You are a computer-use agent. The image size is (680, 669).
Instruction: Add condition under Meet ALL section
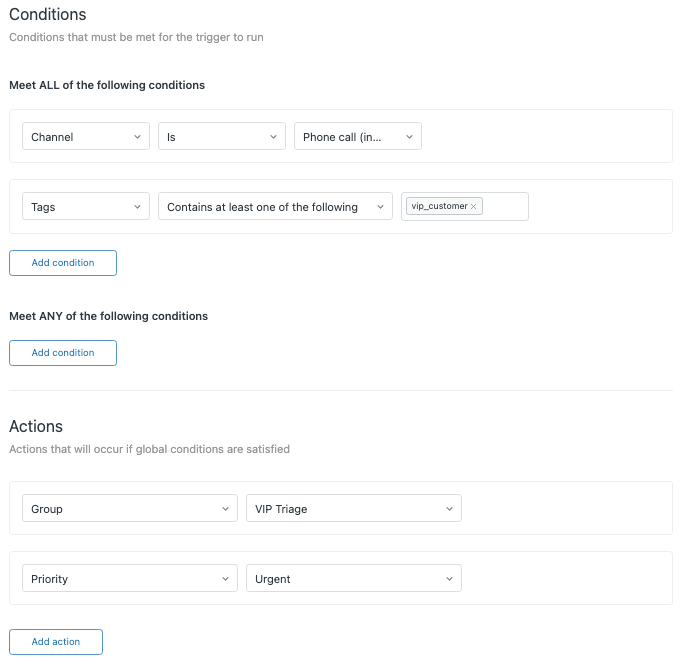coord(63,263)
